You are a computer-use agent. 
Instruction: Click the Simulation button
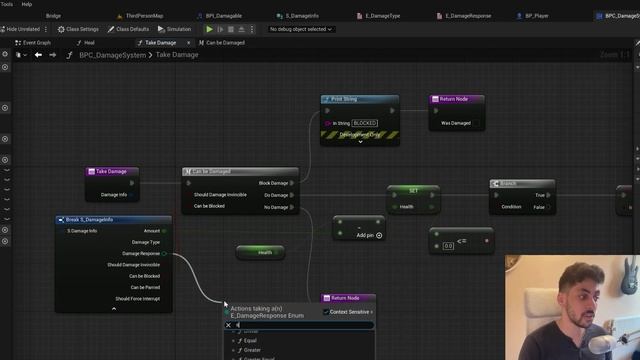tap(174, 29)
